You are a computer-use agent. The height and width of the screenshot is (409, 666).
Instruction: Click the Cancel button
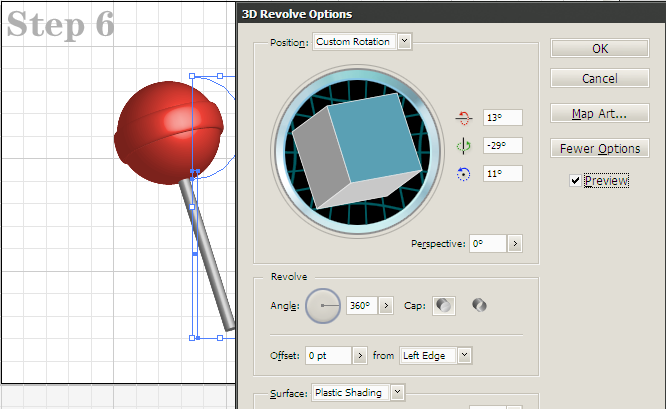(x=600, y=79)
